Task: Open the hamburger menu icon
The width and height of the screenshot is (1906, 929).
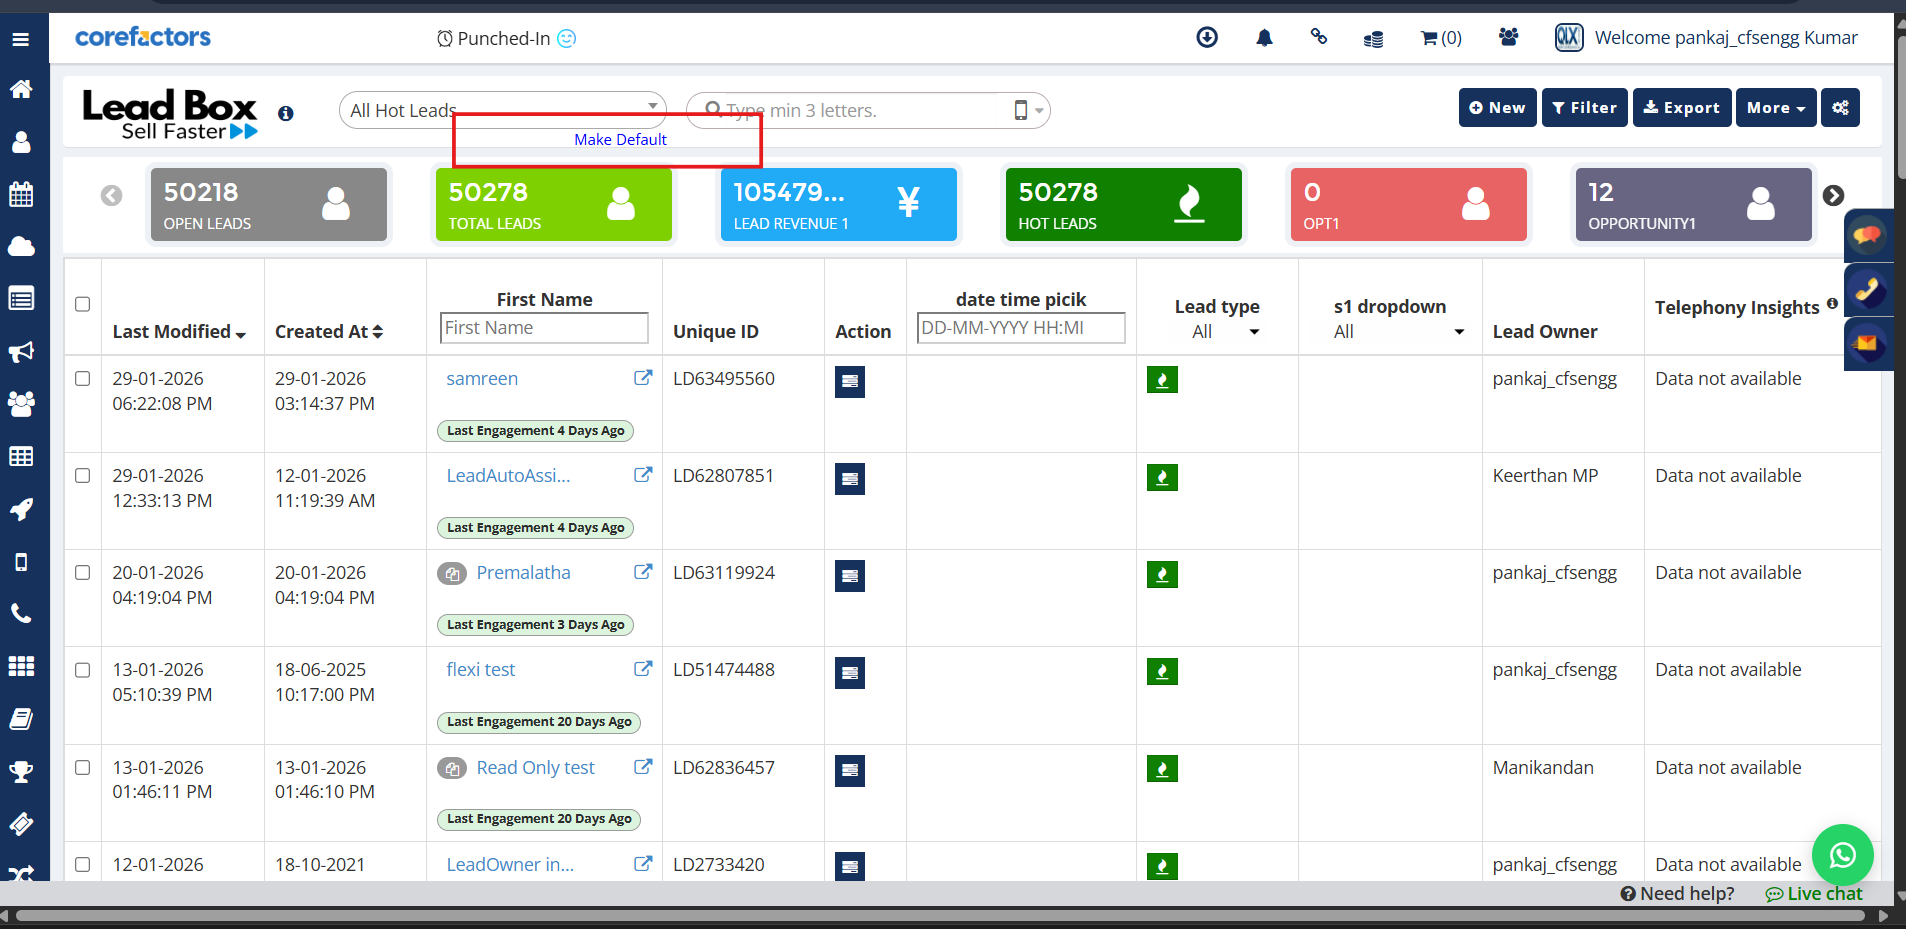Action: click(x=21, y=40)
